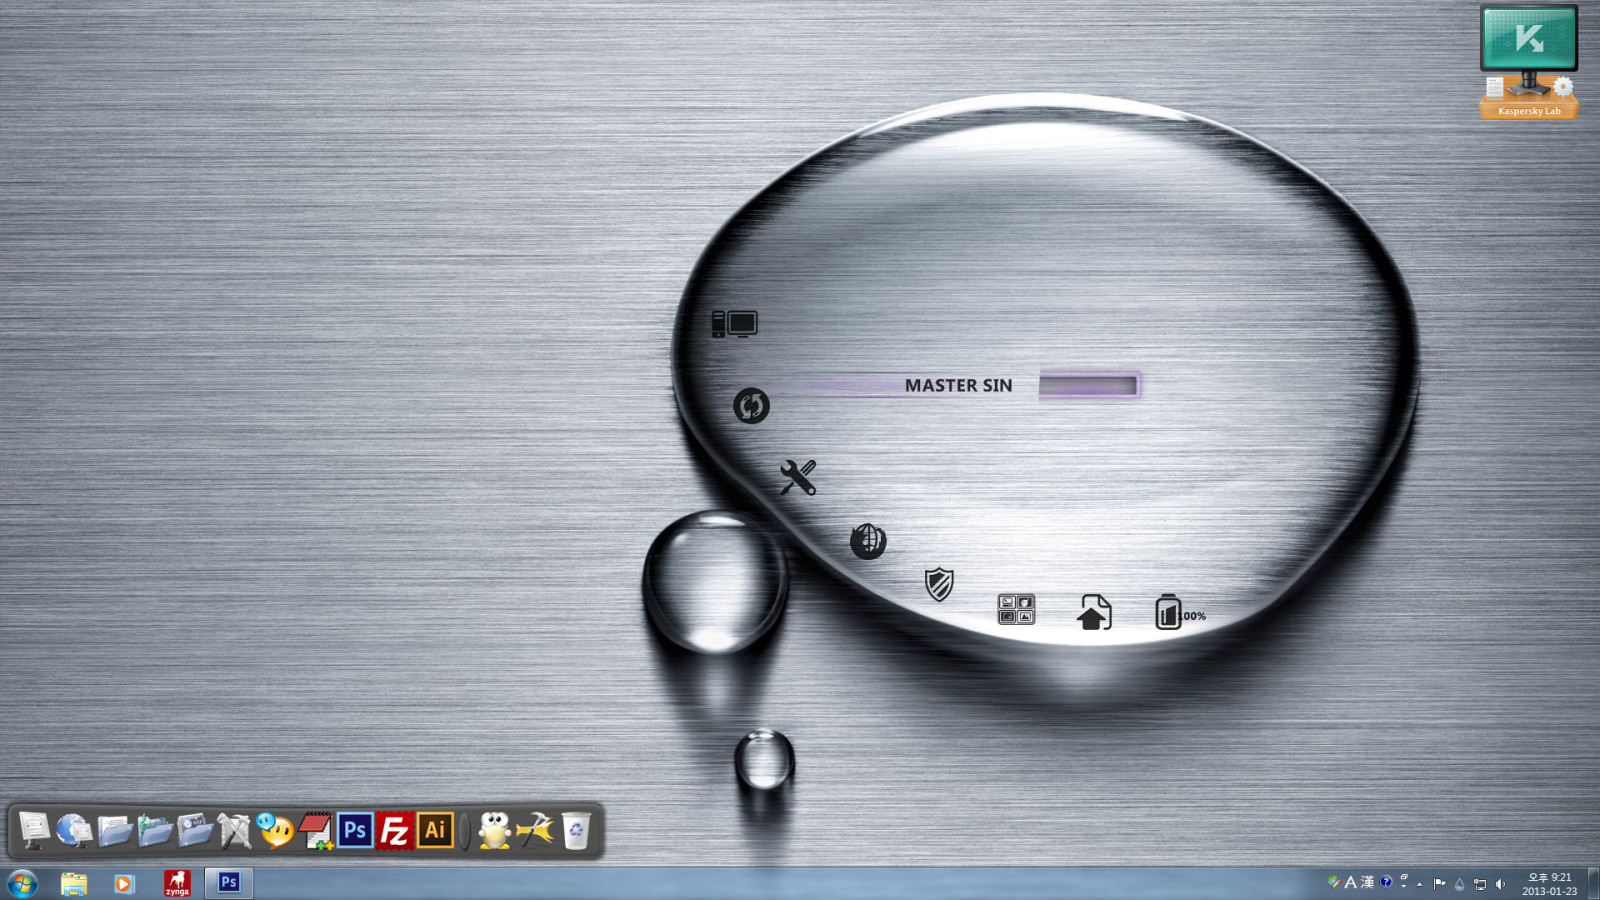The width and height of the screenshot is (1600, 900).
Task: Open the volume speaker control in tray
Action: (1500, 883)
